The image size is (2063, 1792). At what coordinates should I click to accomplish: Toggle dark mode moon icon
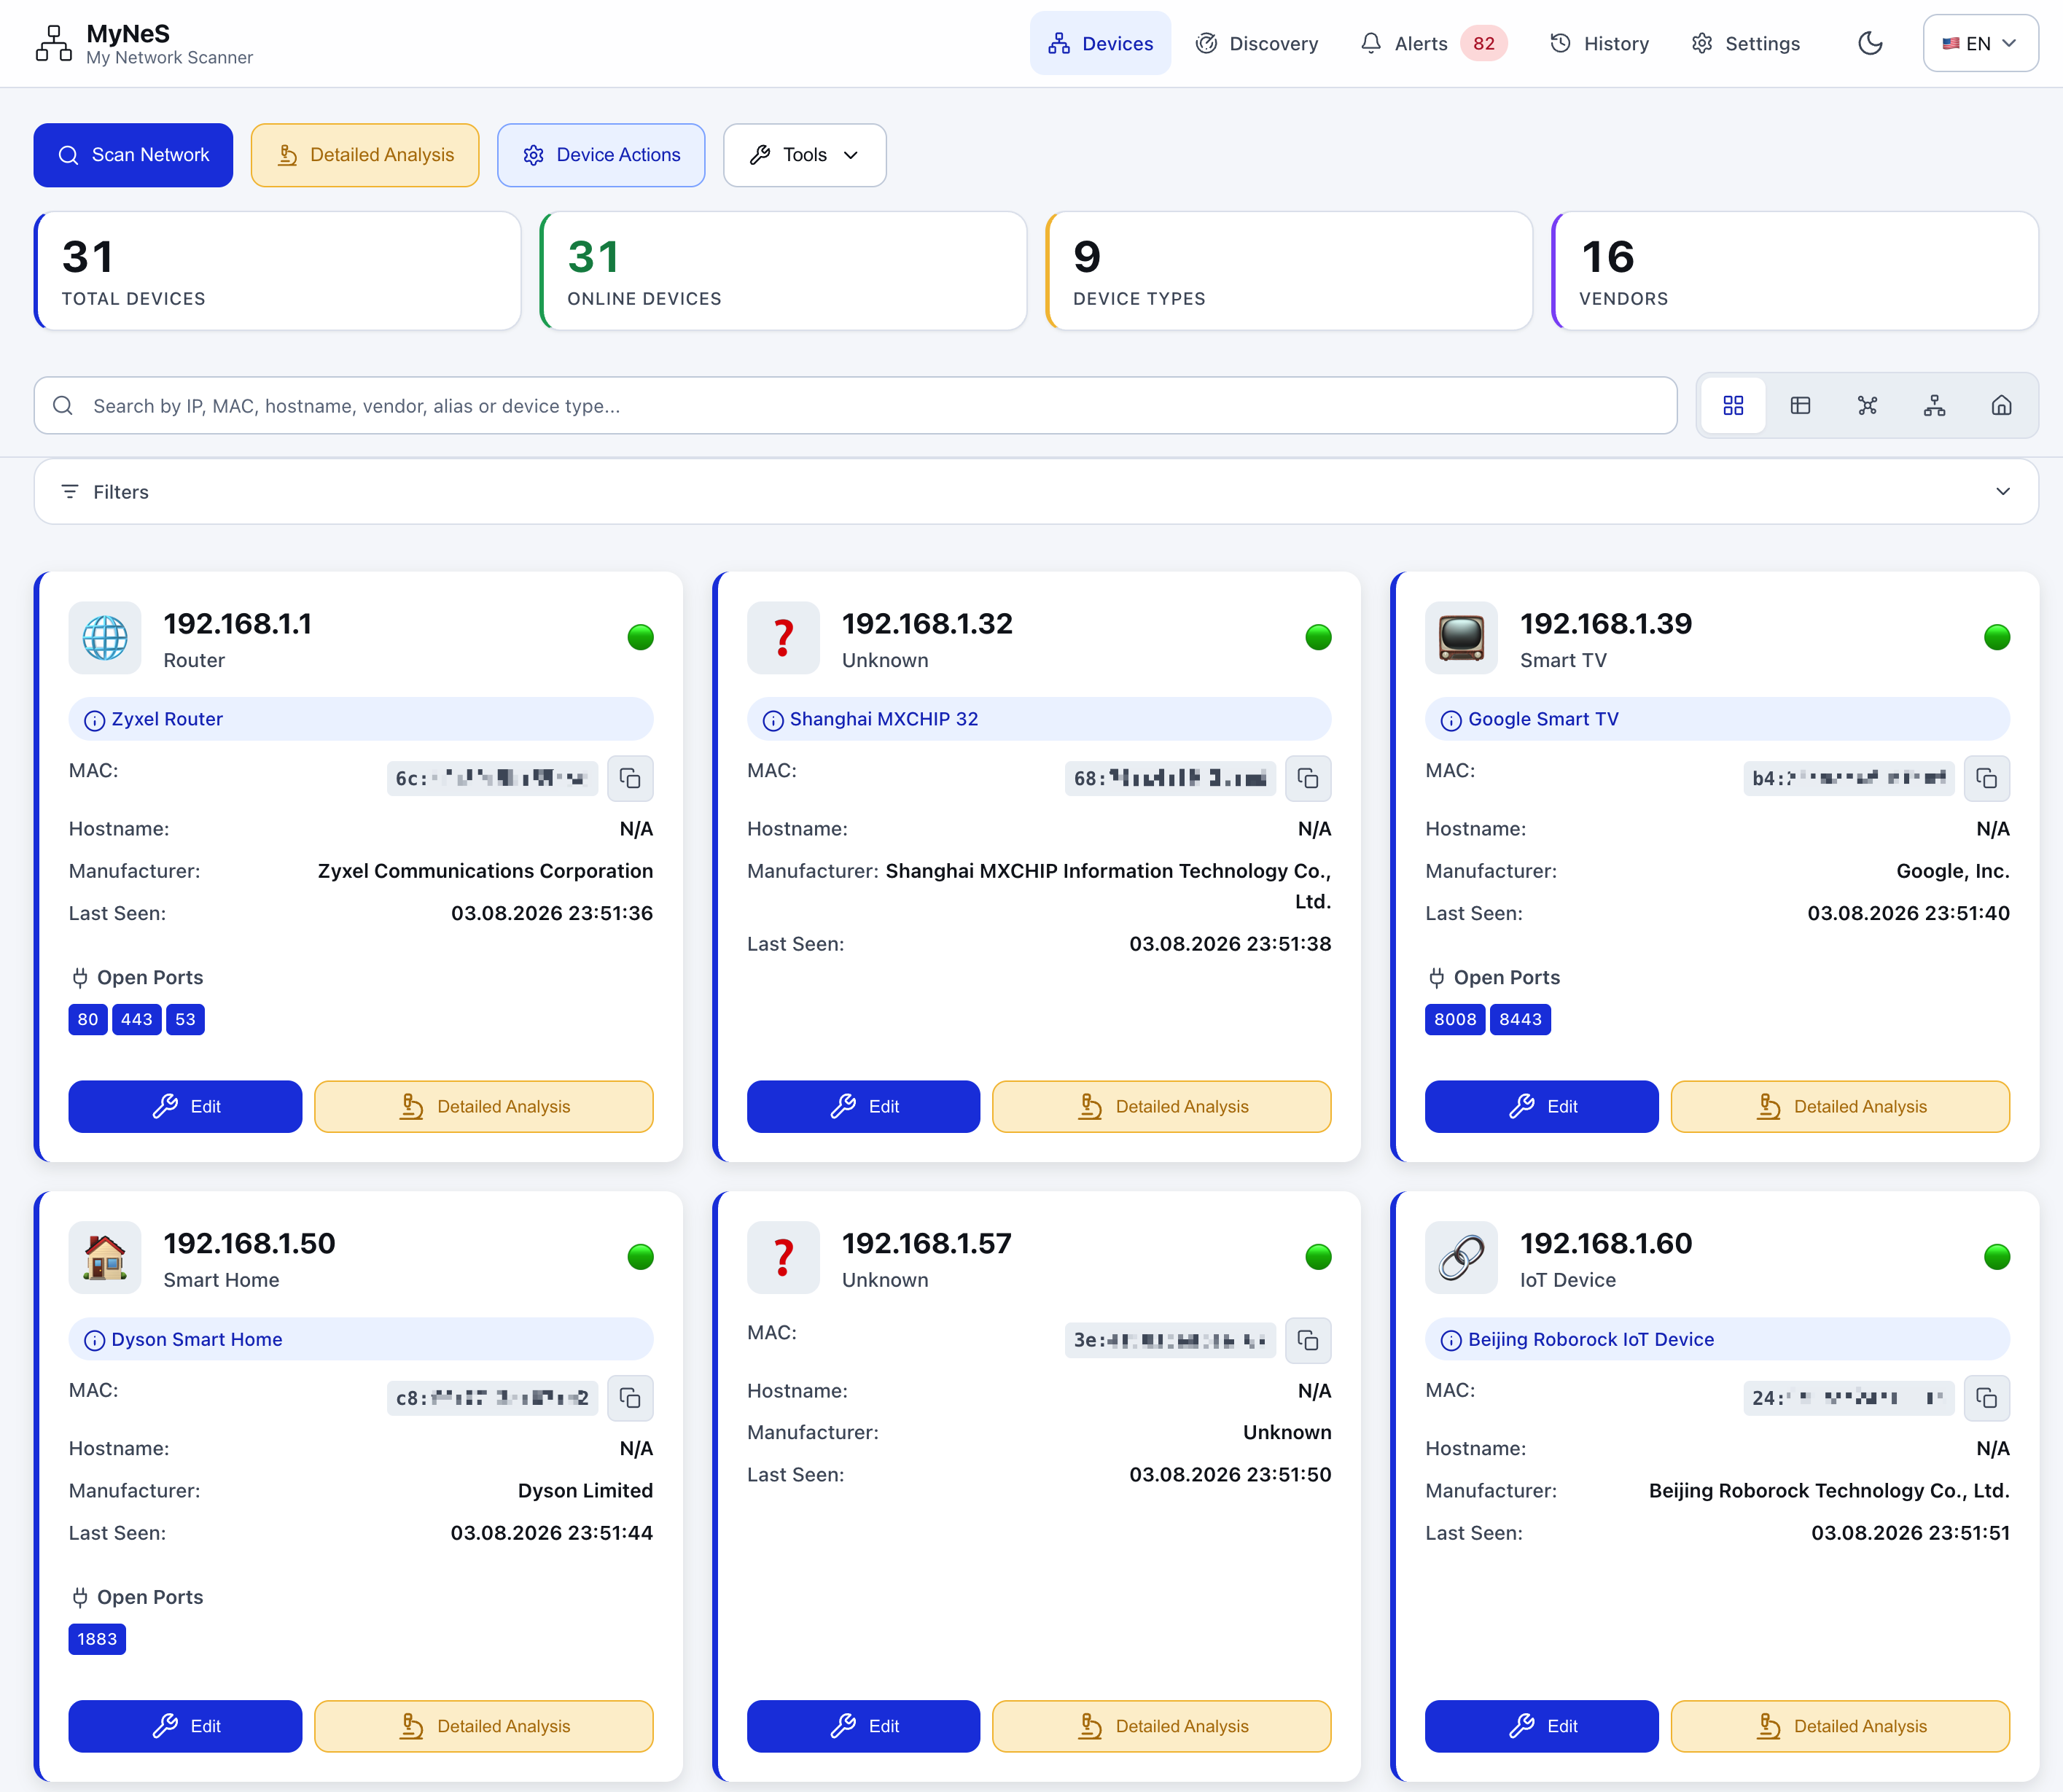point(1870,43)
